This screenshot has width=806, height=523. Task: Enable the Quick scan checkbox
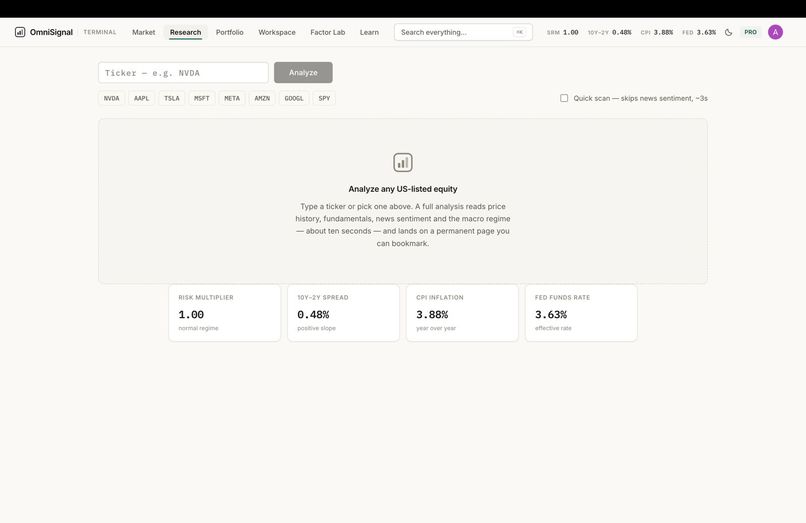(x=564, y=98)
